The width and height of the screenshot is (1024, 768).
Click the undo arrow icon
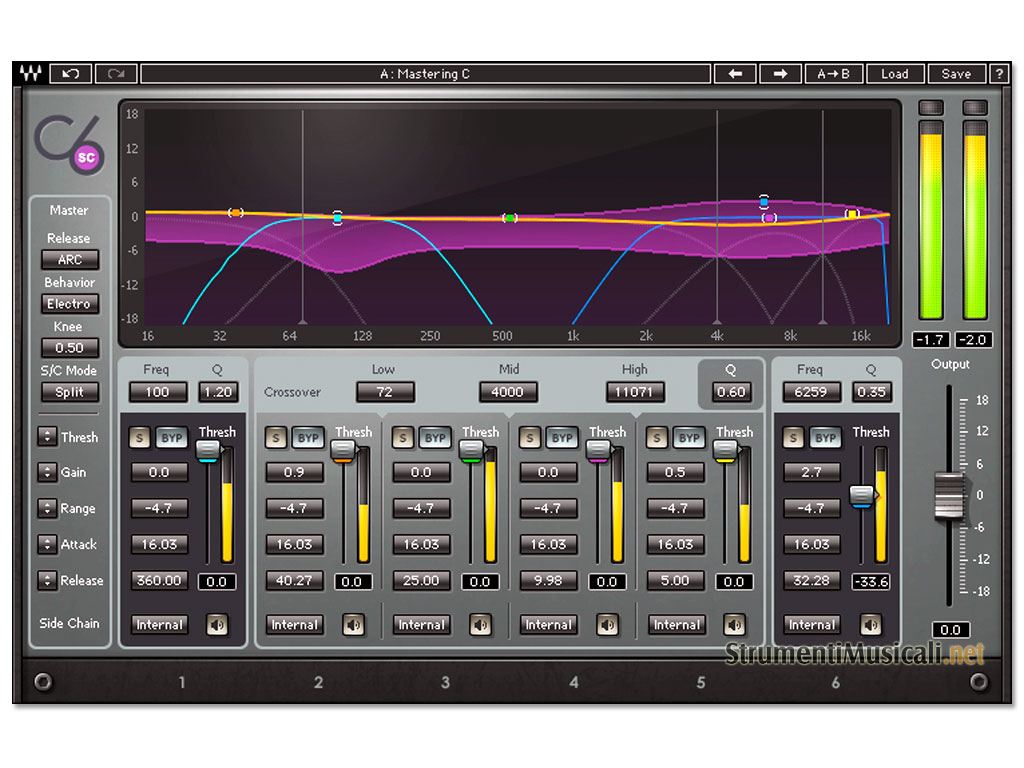click(x=71, y=74)
